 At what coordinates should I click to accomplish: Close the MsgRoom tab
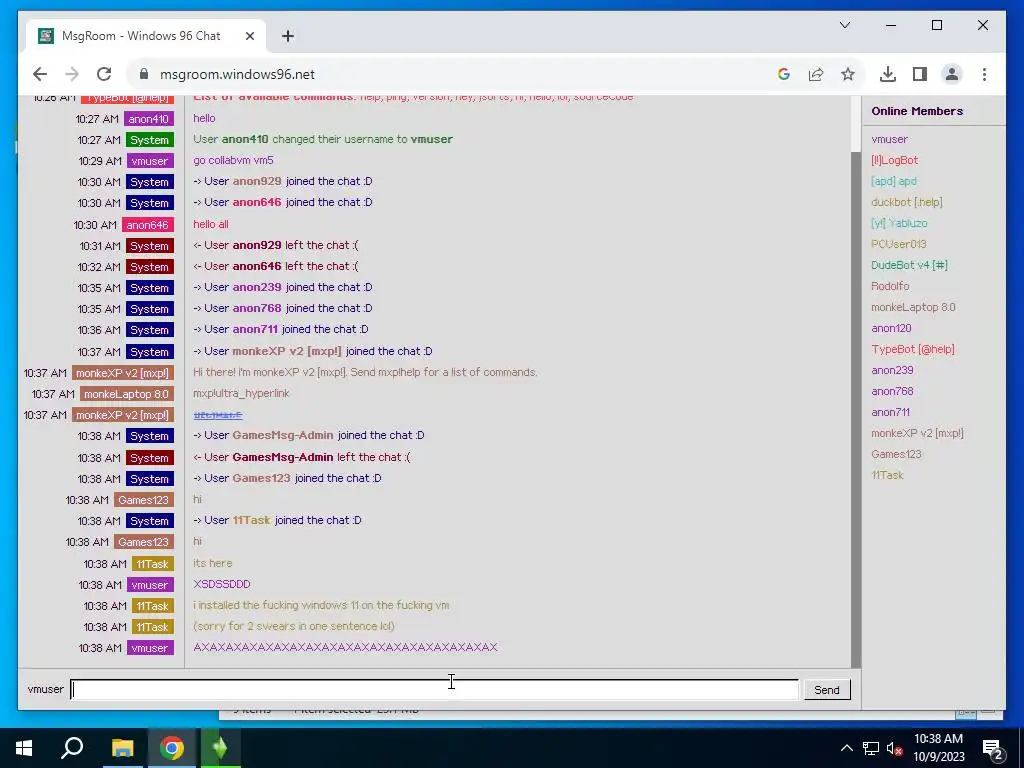point(249,36)
